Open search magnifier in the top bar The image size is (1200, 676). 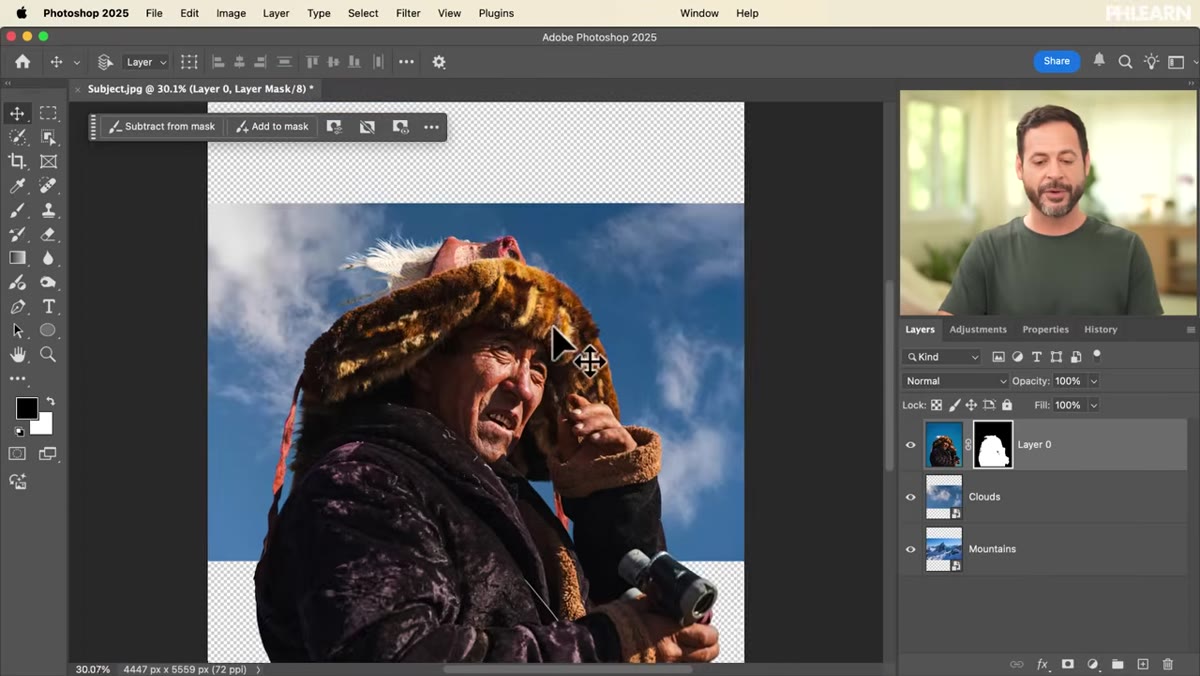1125,62
